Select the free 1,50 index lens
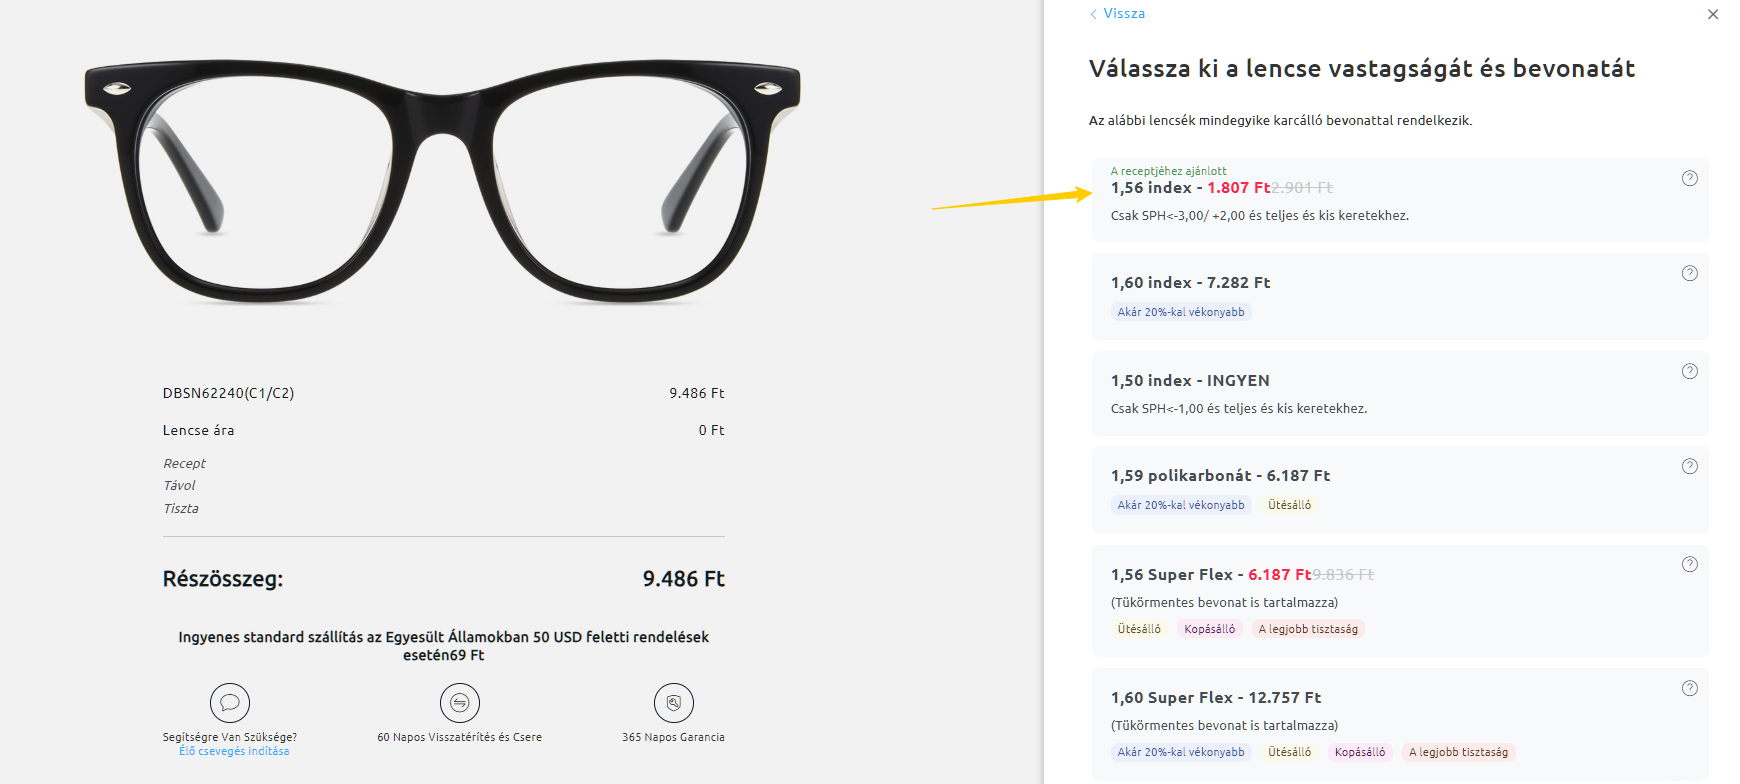The image size is (1740, 784). (x=1400, y=393)
